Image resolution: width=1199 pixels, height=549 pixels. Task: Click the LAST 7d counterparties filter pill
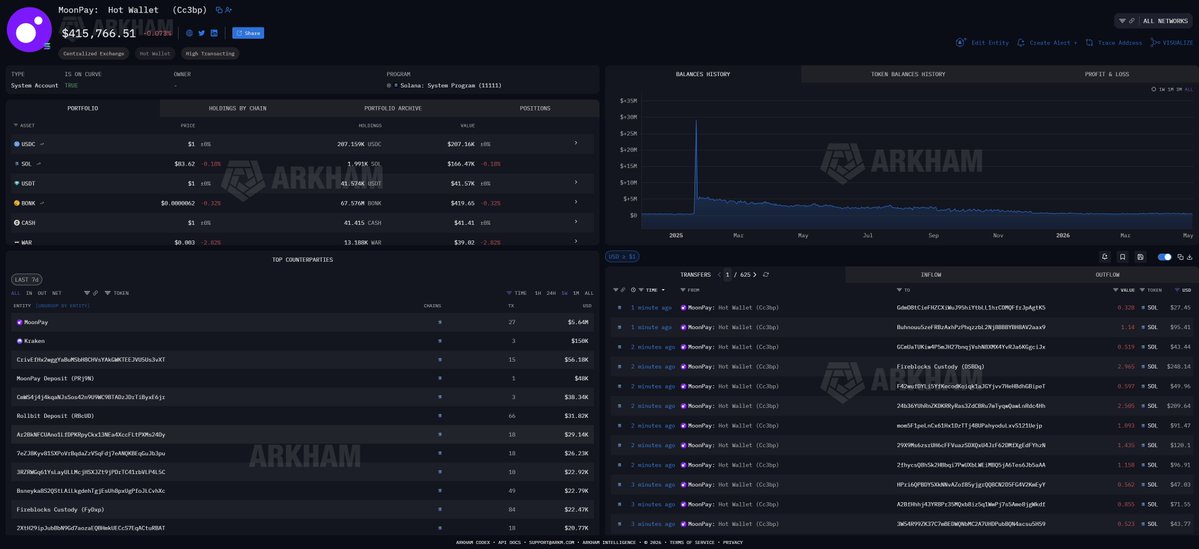(x=27, y=280)
